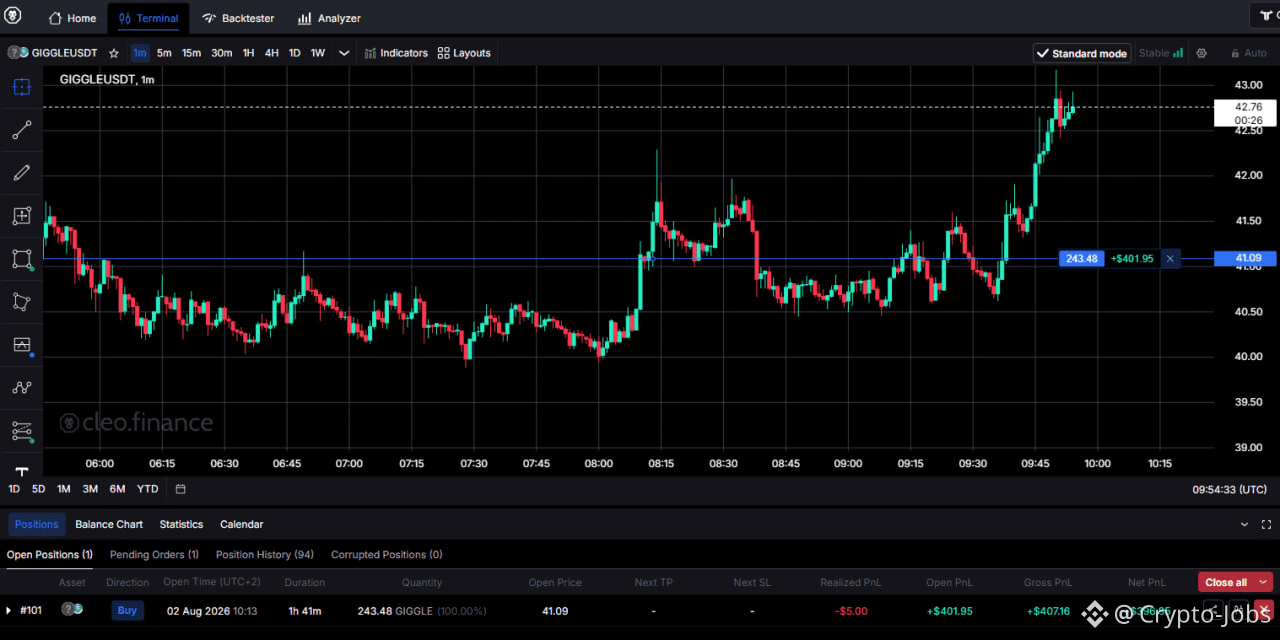
Task: Set chart range to 1D at bottom
Action: pyautogui.click(x=14, y=489)
